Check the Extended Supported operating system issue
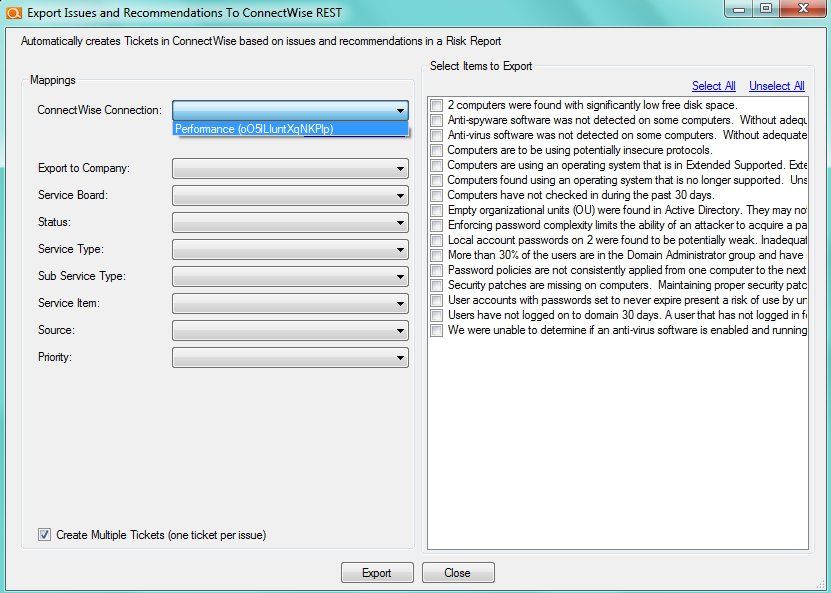Image resolution: width=831 pixels, height=593 pixels. pyautogui.click(x=436, y=165)
